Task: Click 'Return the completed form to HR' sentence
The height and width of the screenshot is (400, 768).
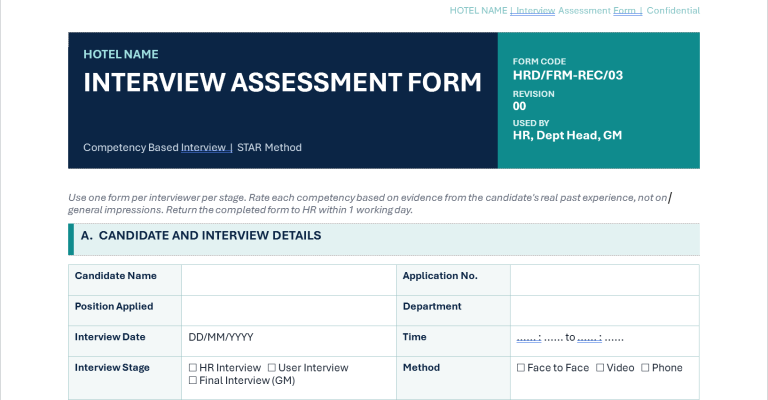Action: 289,210
